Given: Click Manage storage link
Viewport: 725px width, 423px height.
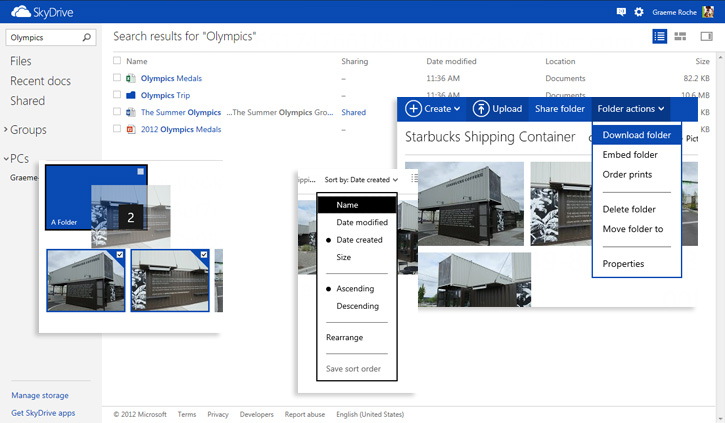Looking at the screenshot, I should point(40,396).
